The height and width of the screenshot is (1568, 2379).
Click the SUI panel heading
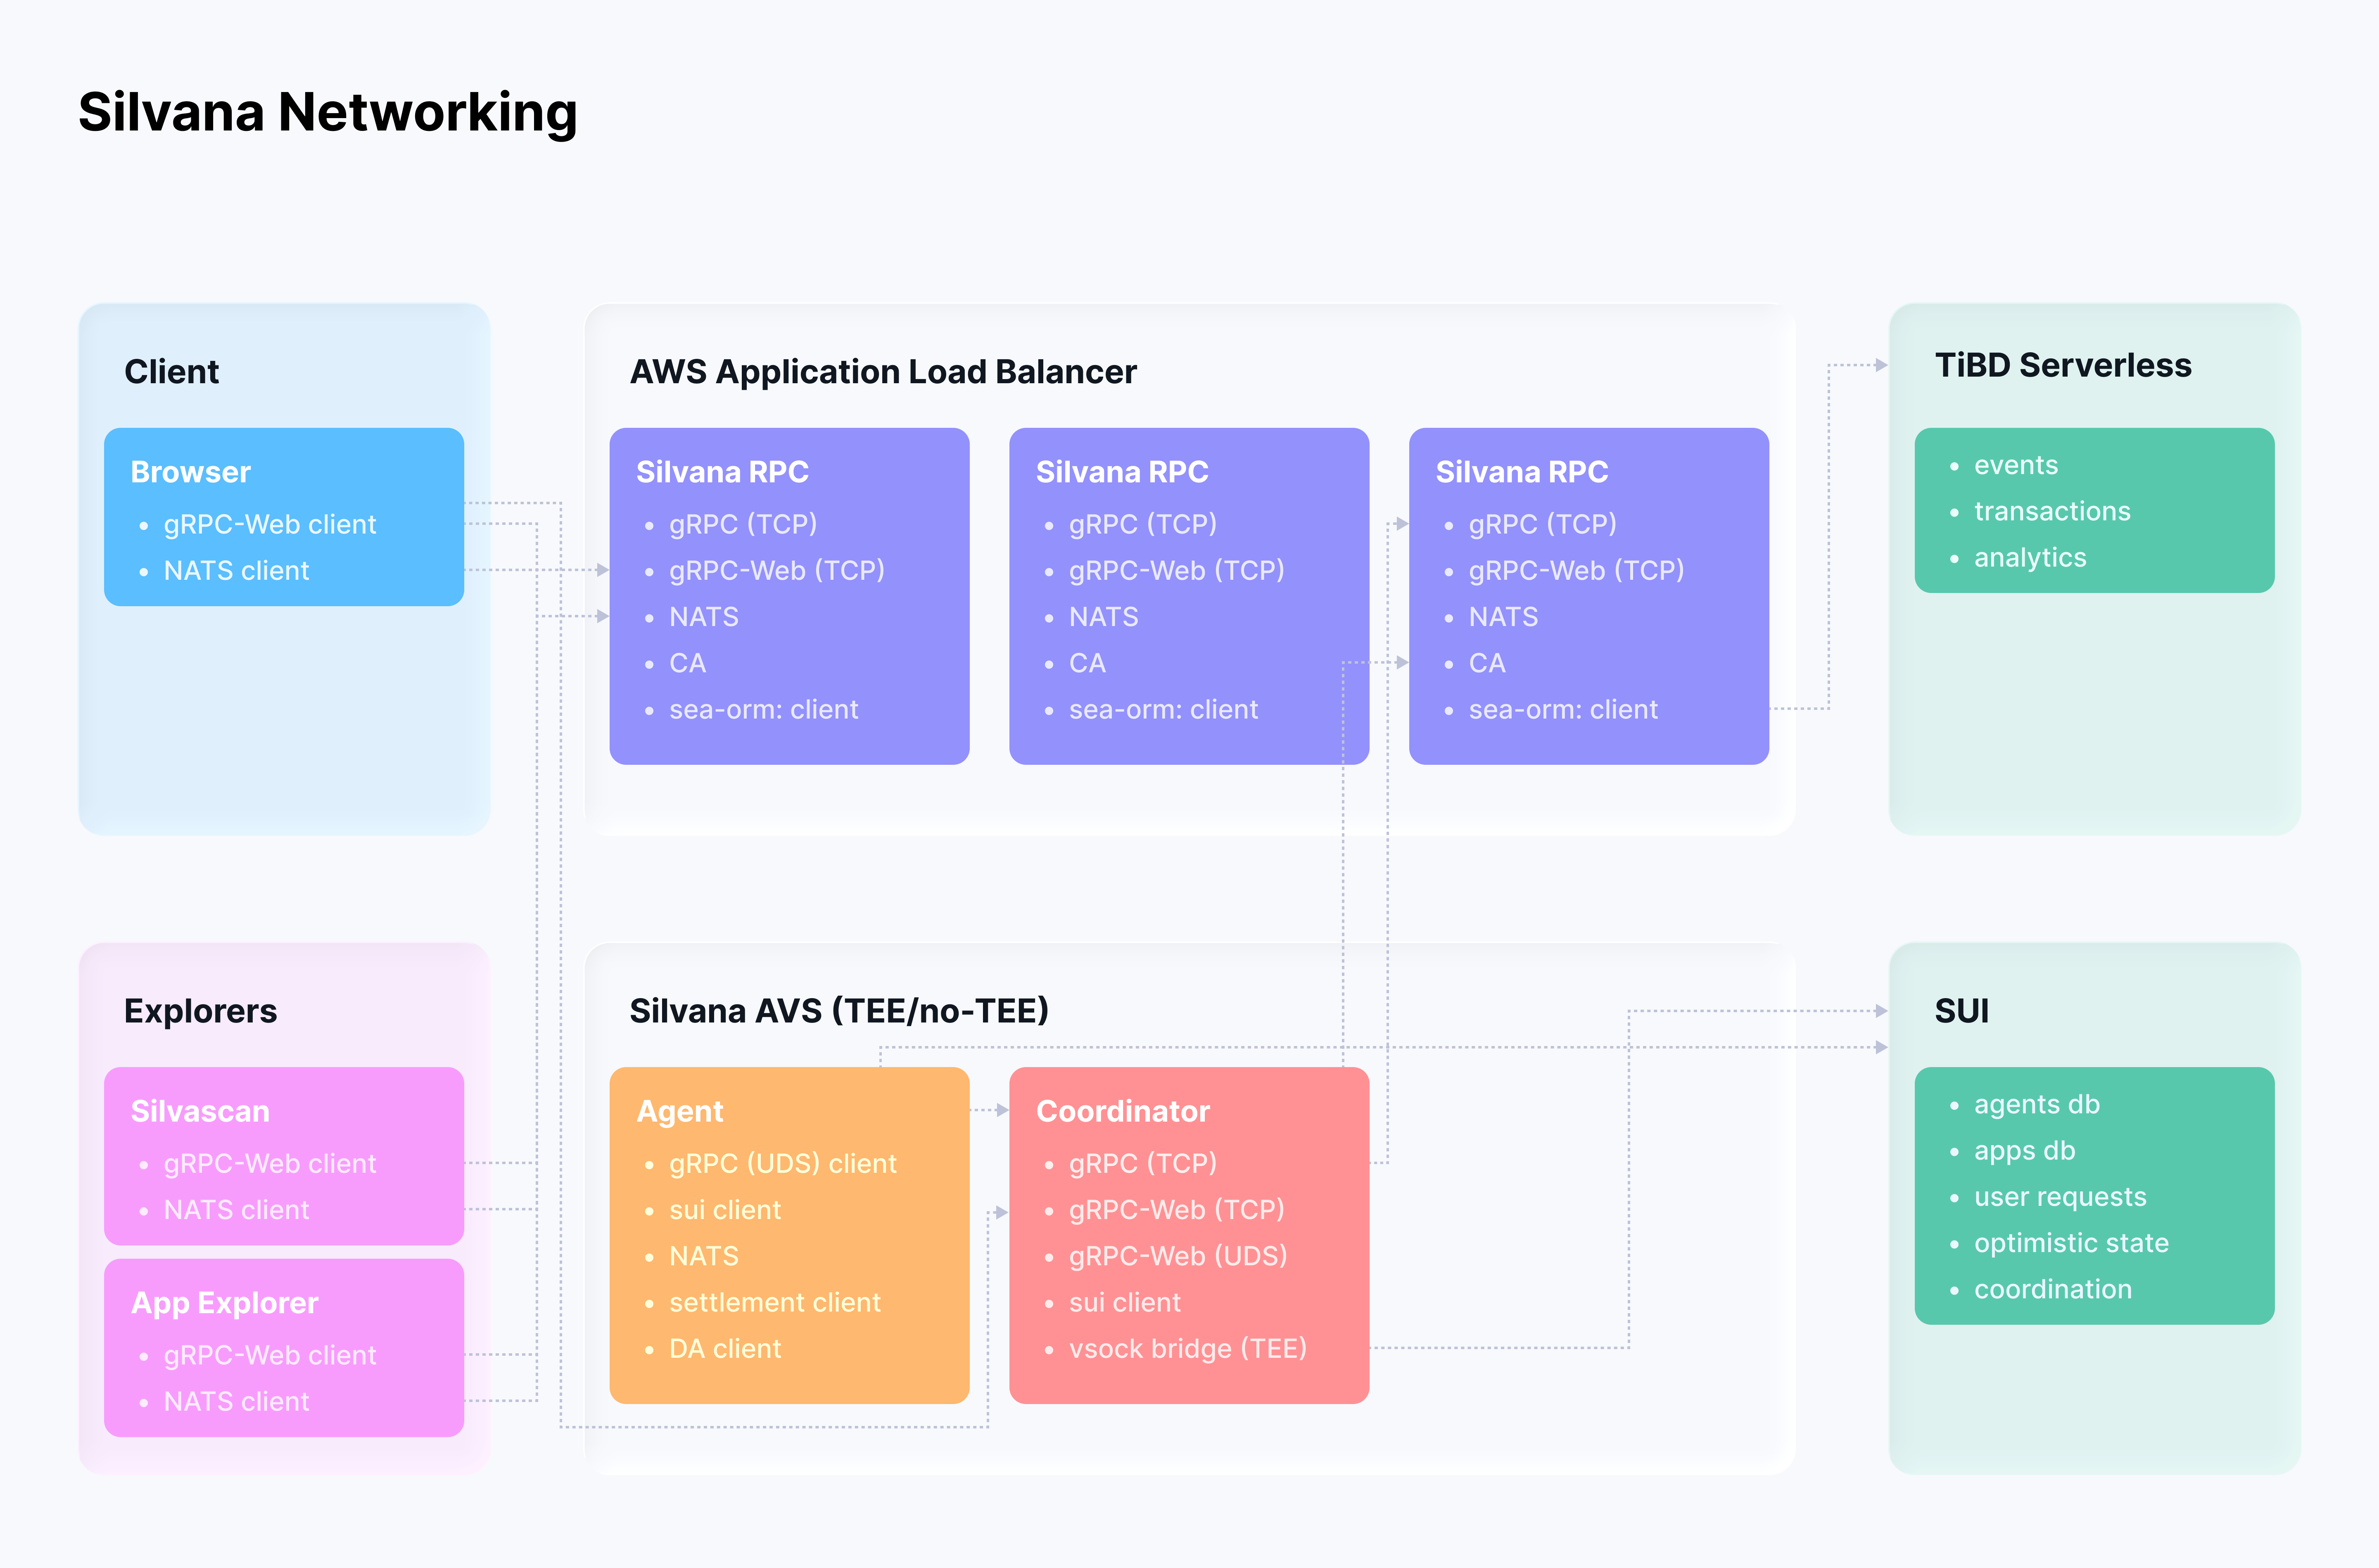pos(1962,1011)
